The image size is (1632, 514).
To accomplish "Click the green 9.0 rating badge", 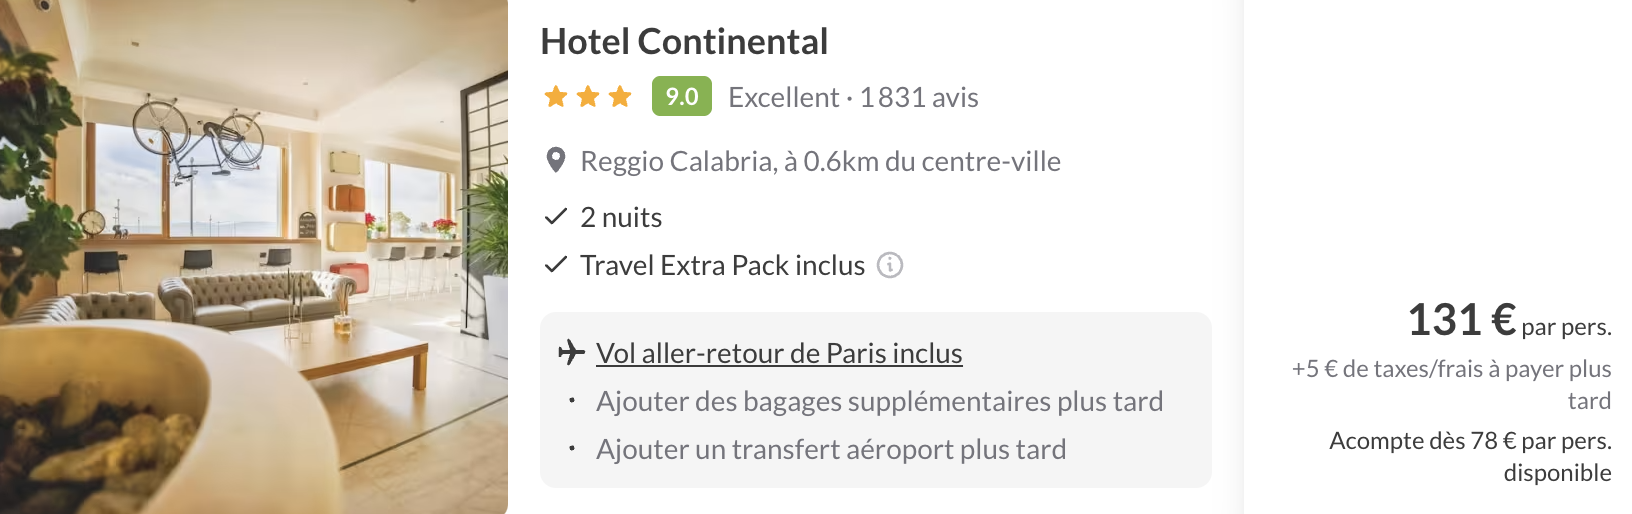I will coord(682,96).
